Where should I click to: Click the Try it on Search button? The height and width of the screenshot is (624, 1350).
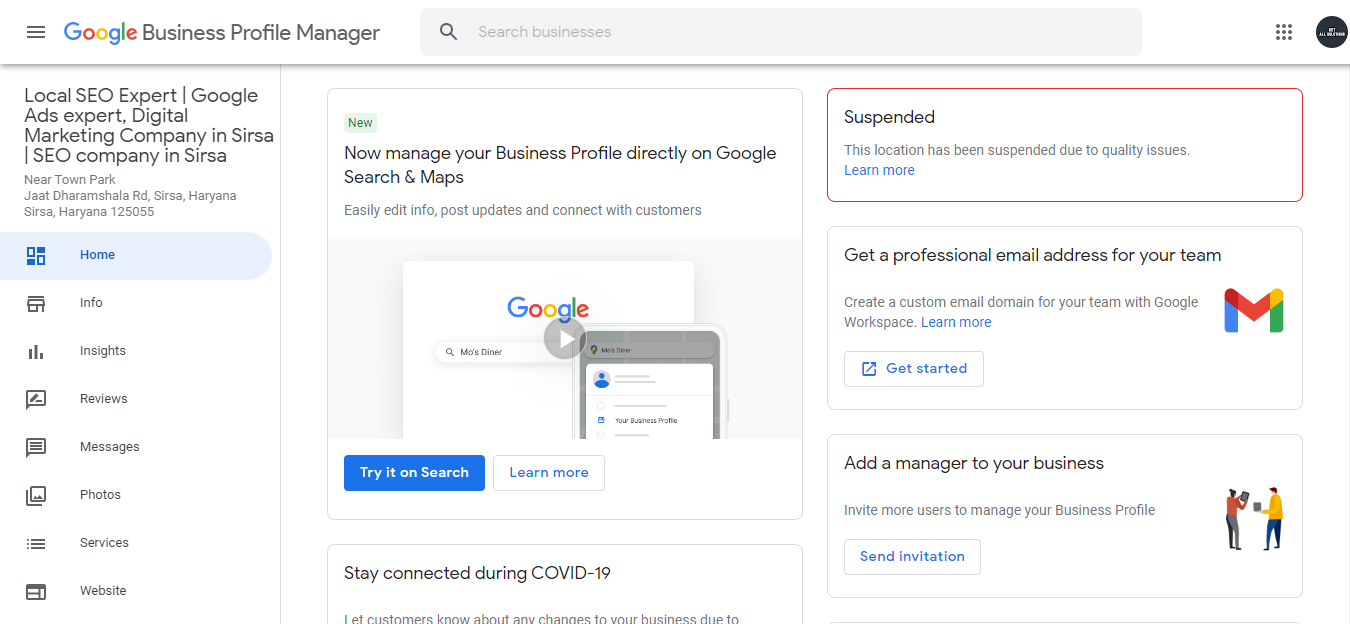pyautogui.click(x=414, y=473)
